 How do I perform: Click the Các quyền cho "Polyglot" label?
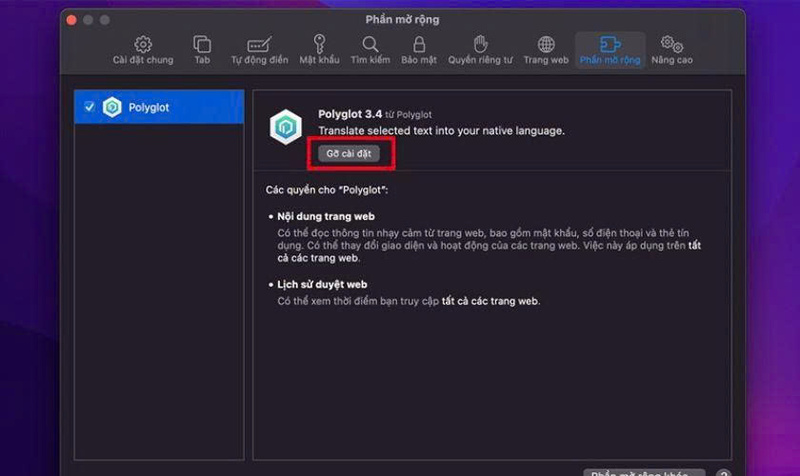click(x=327, y=190)
